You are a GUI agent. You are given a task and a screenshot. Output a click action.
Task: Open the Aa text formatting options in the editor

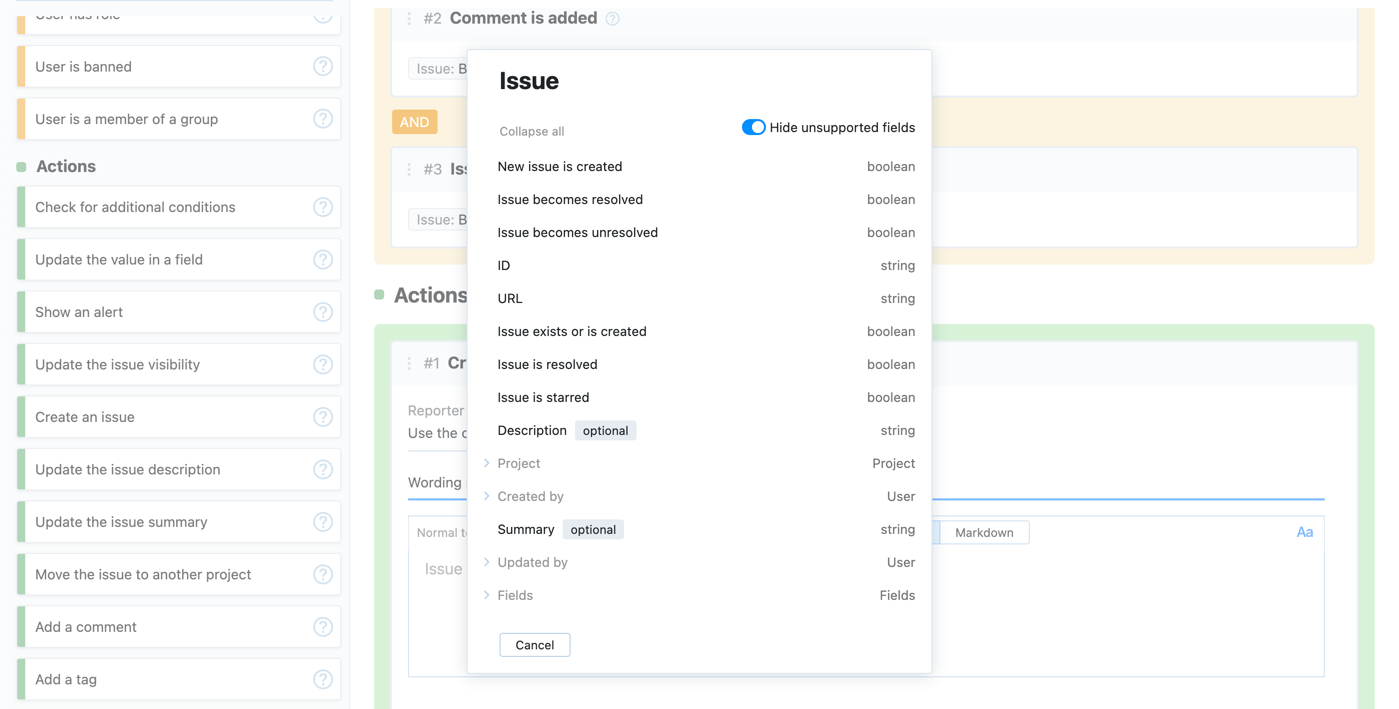(1304, 532)
